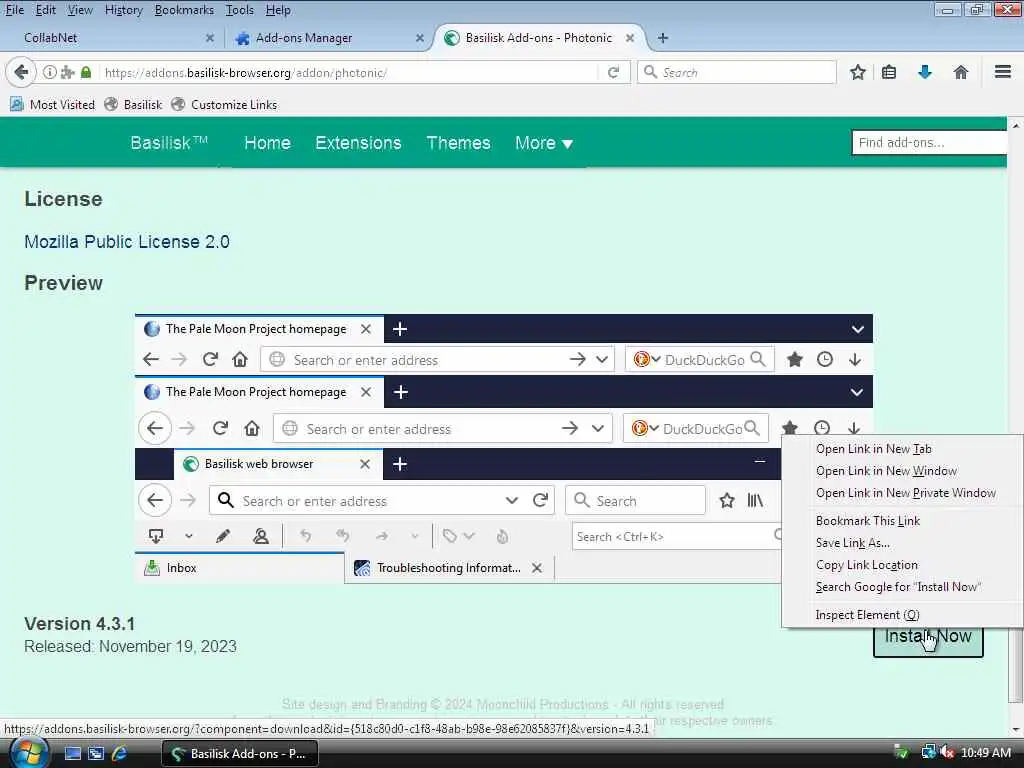Click the Switch between windows icon

(x=96, y=754)
